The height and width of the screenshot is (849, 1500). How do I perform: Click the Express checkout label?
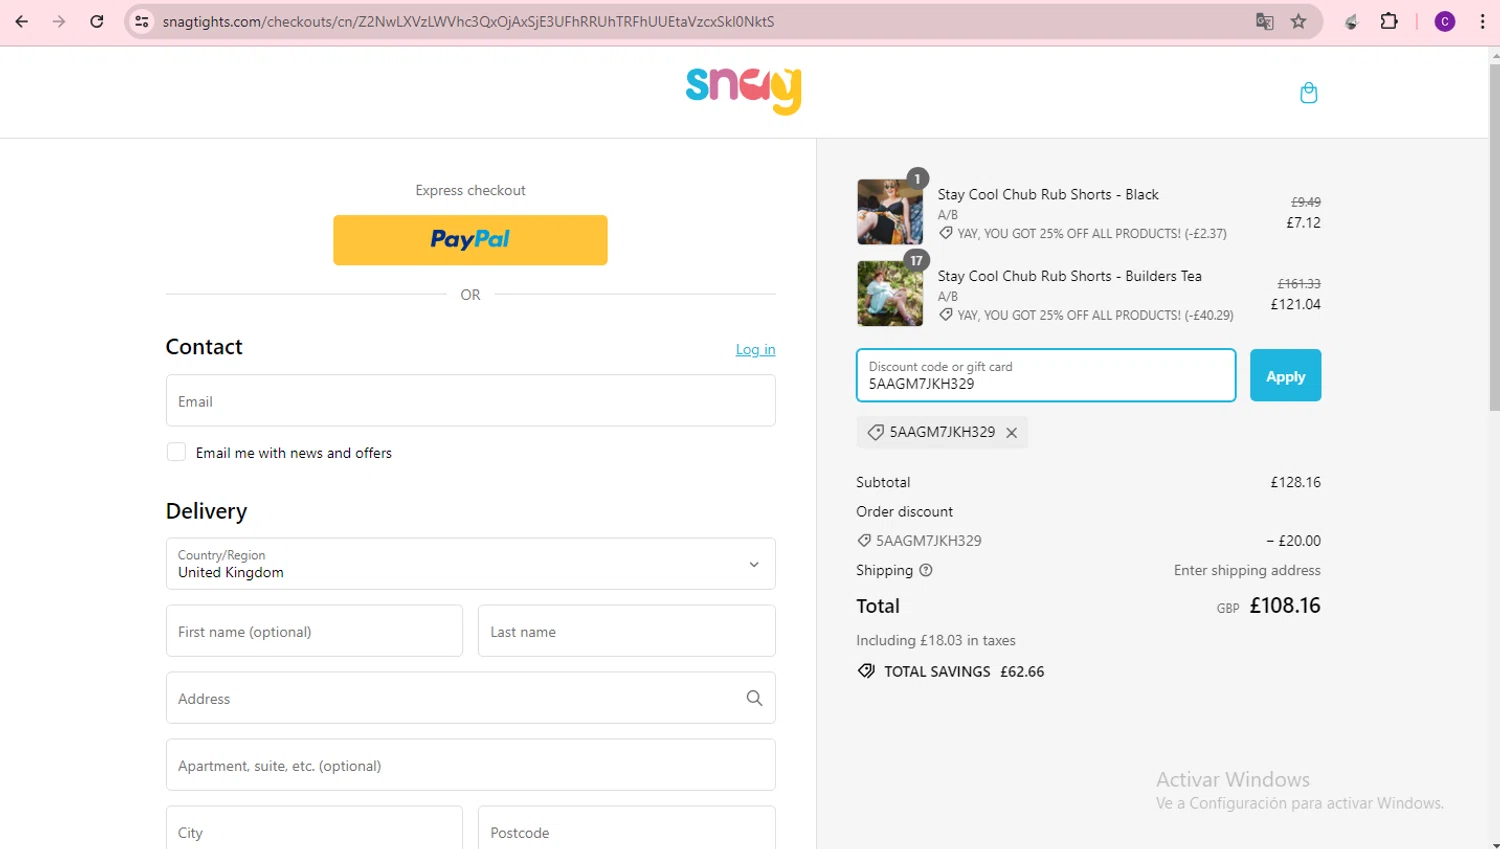point(470,190)
